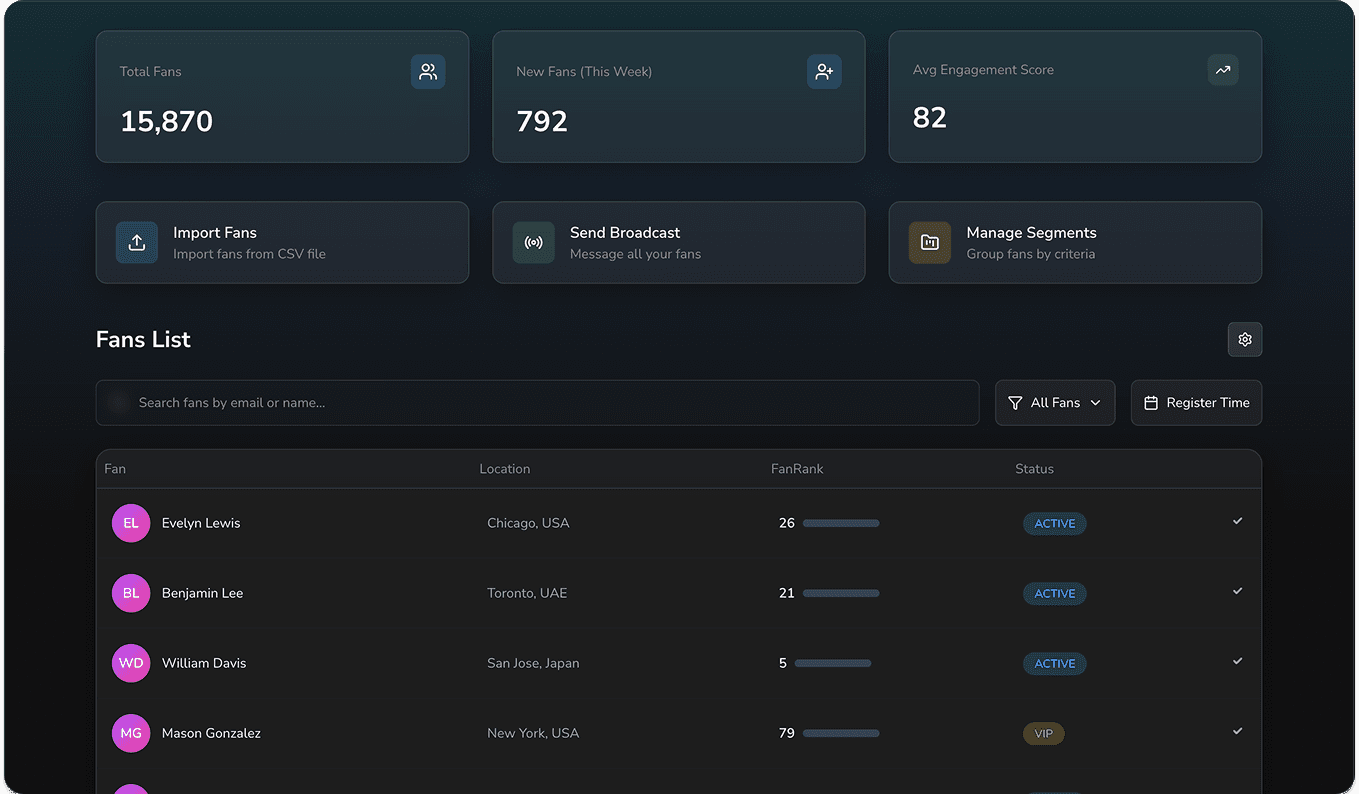Select the Status column header
1359x794 pixels.
[1034, 468]
